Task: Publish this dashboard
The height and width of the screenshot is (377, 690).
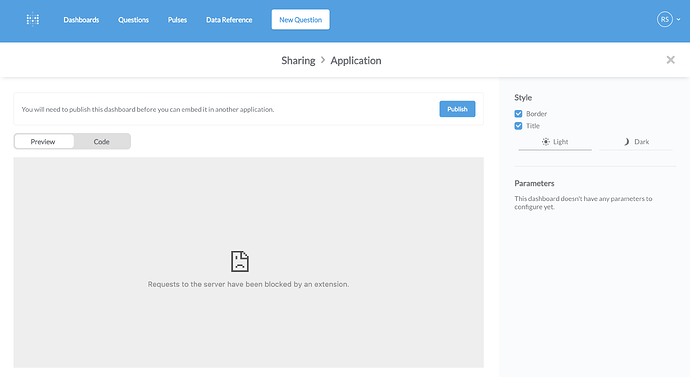Action: pyautogui.click(x=457, y=109)
